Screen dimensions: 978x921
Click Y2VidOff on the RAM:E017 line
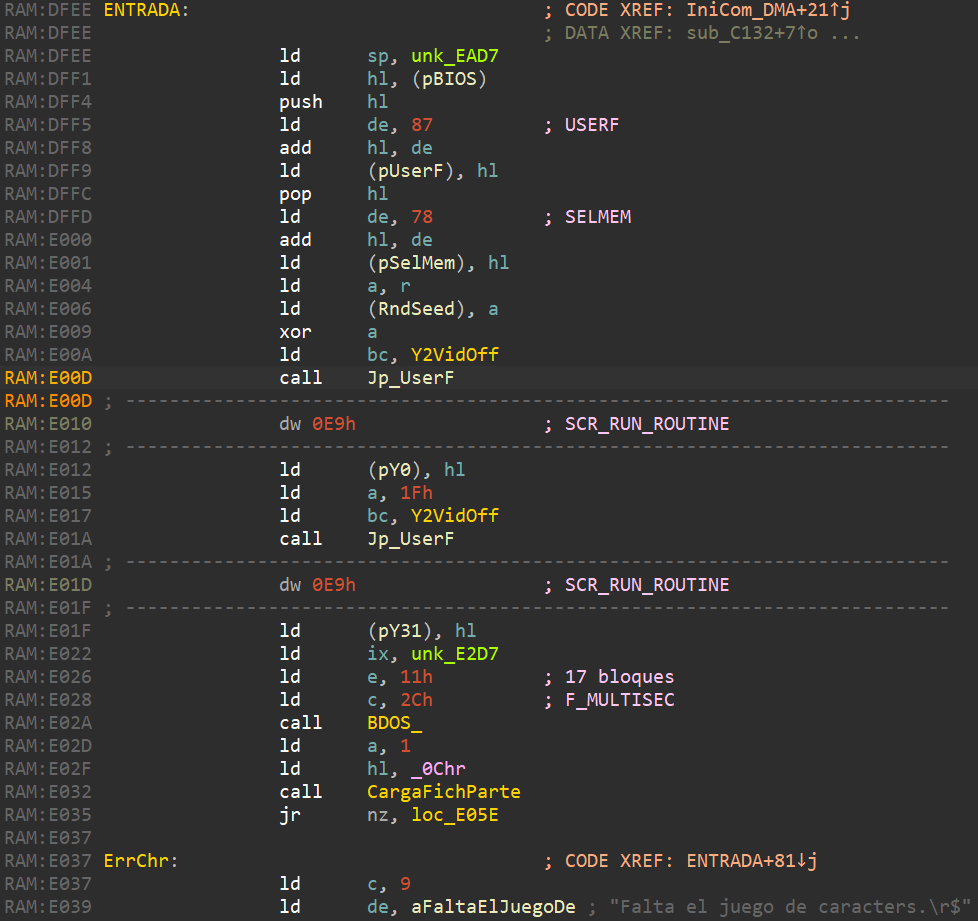[x=455, y=516]
